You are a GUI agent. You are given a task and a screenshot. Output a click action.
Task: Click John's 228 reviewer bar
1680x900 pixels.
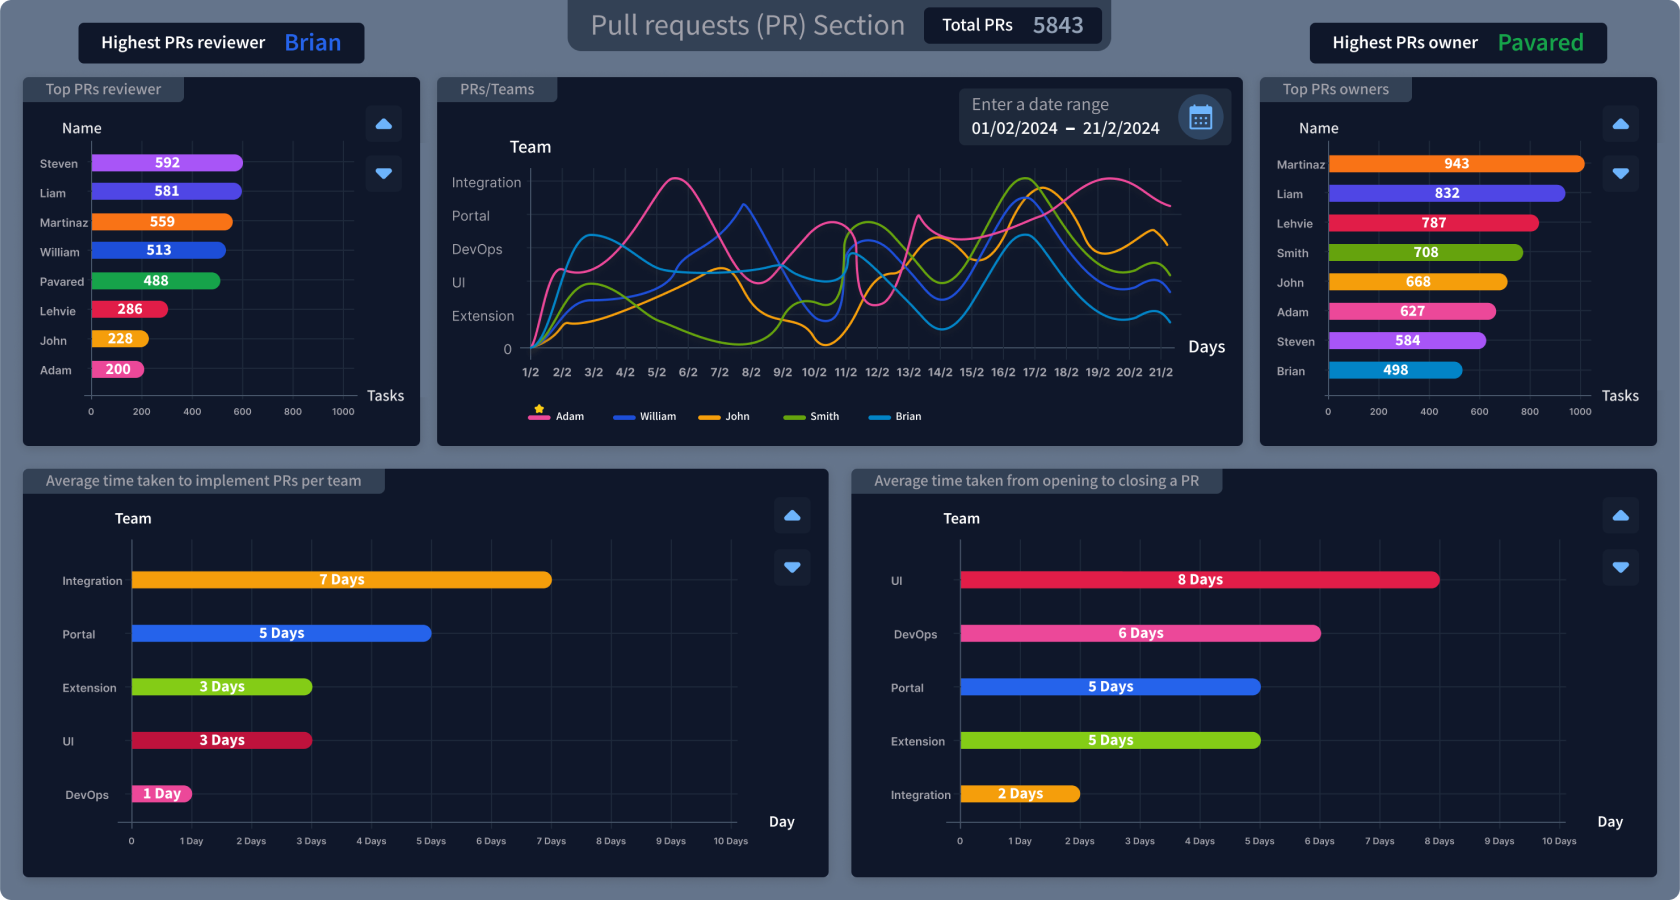(120, 339)
